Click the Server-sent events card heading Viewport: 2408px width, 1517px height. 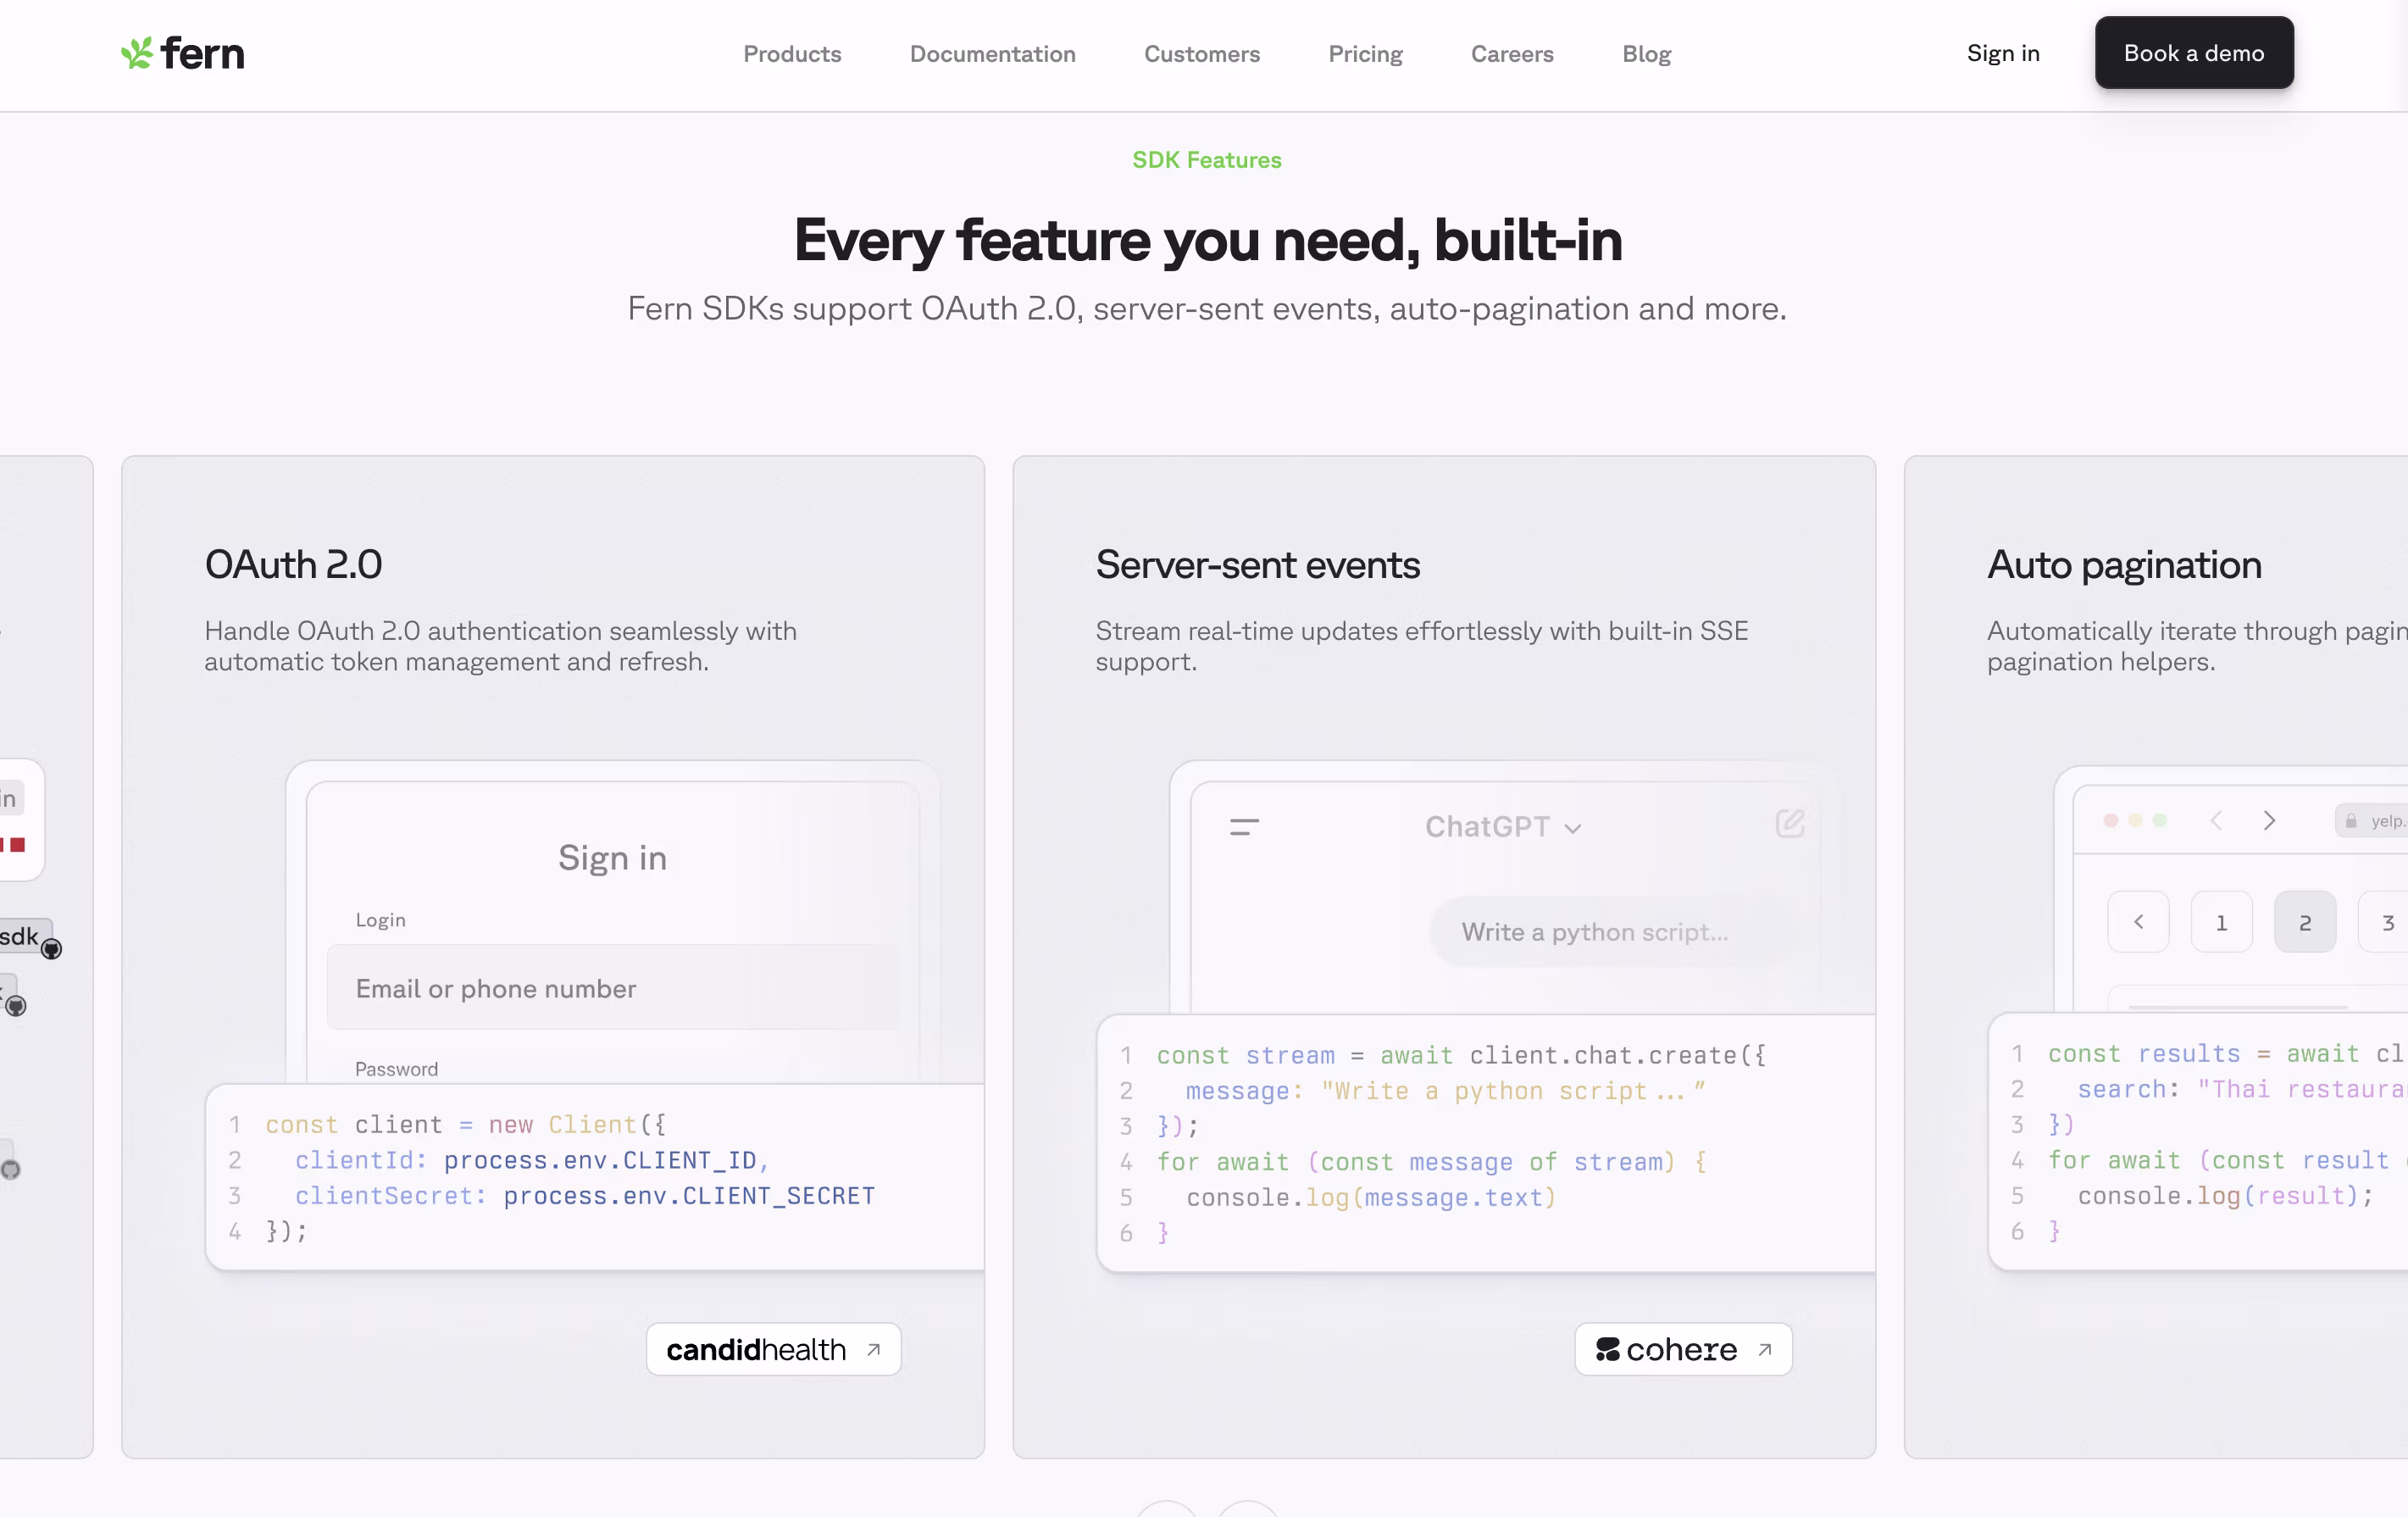(1257, 564)
